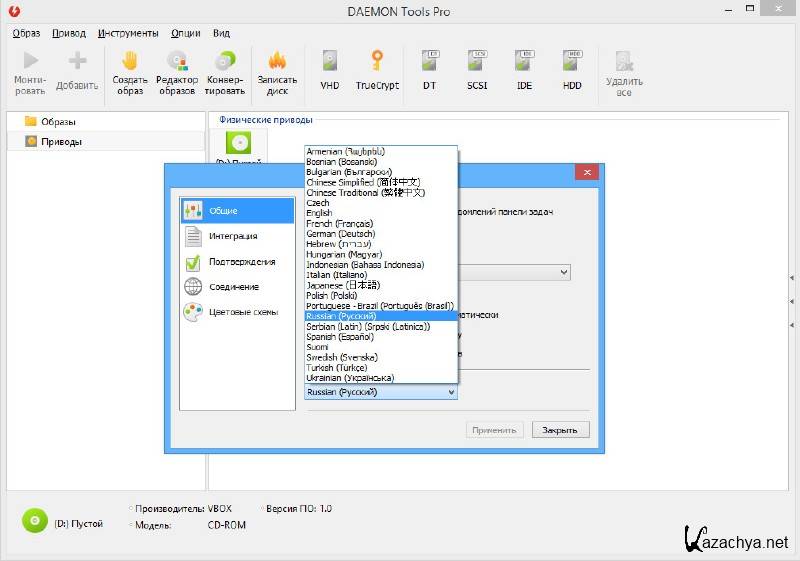Open the Цветовые схемы settings section
The height and width of the screenshot is (561, 800).
tap(243, 312)
